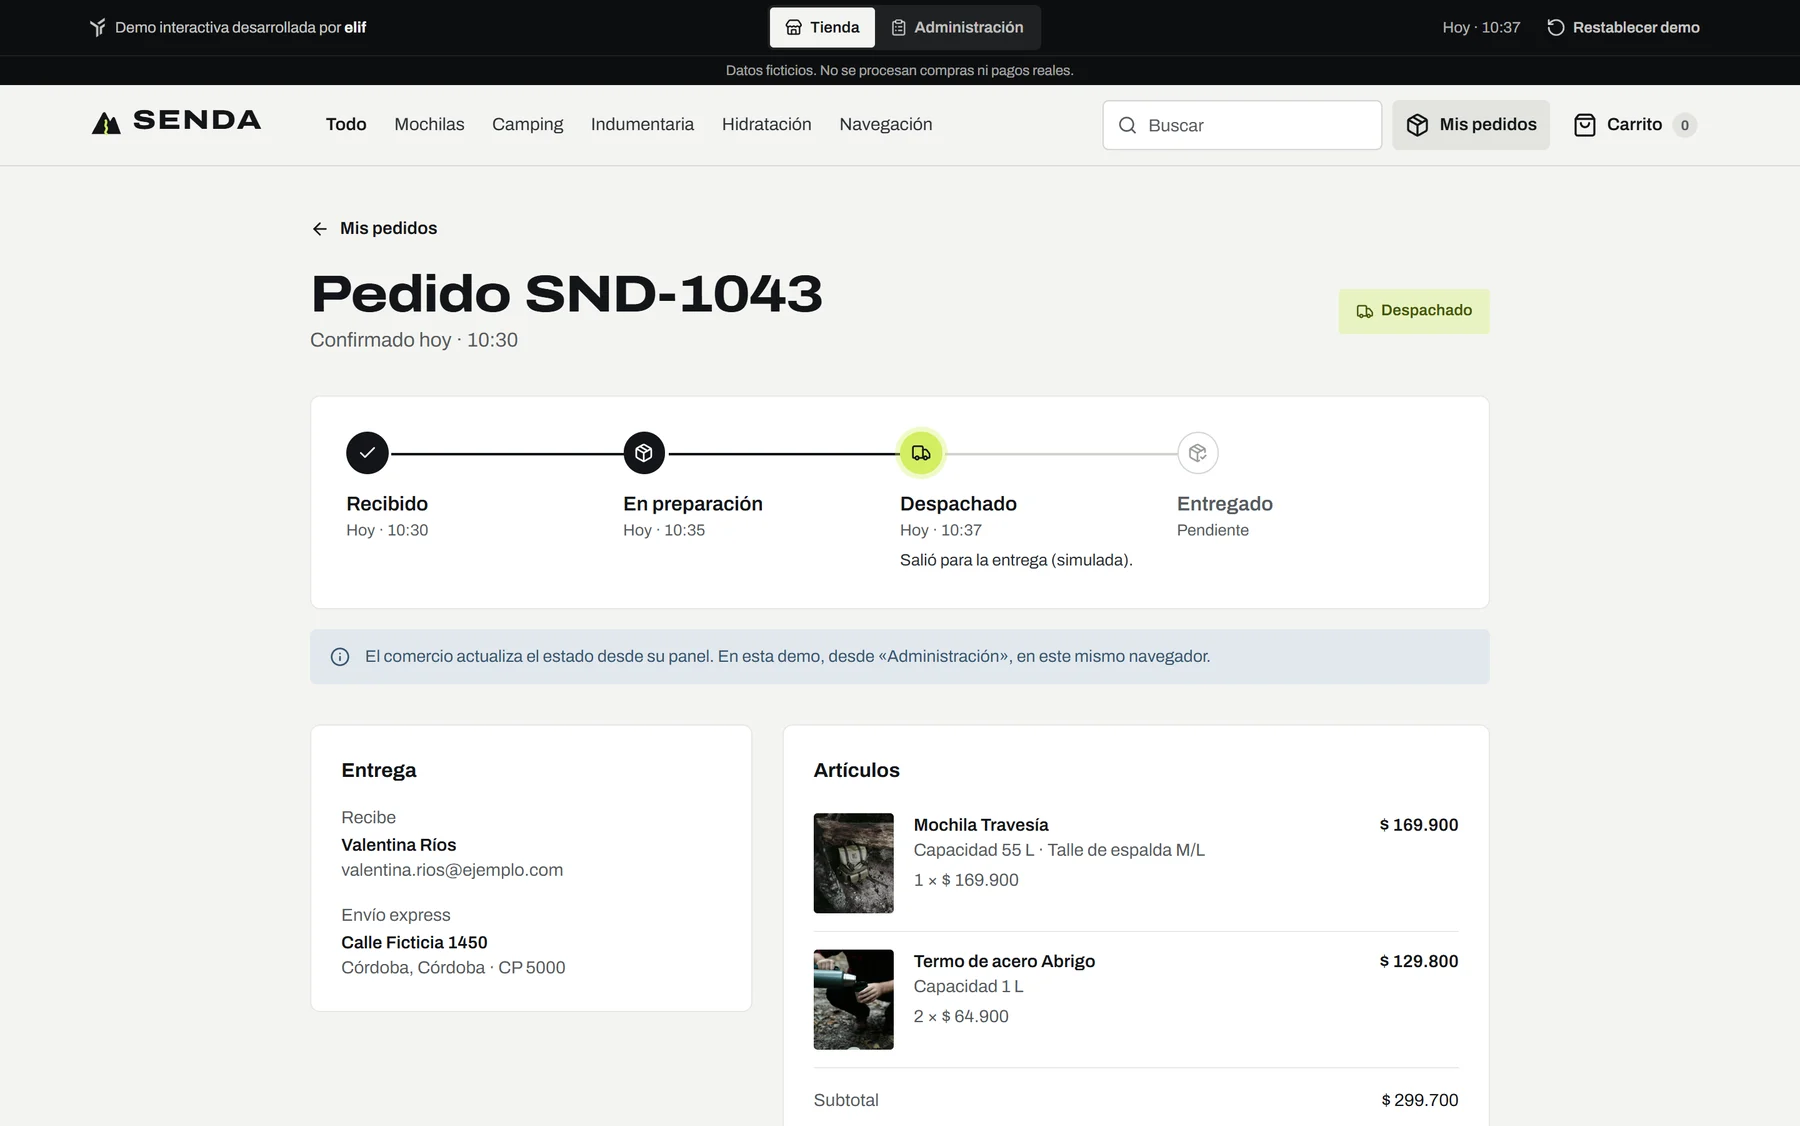Click the Despachado truck step icon
This screenshot has width=1800, height=1126.
coord(921,453)
